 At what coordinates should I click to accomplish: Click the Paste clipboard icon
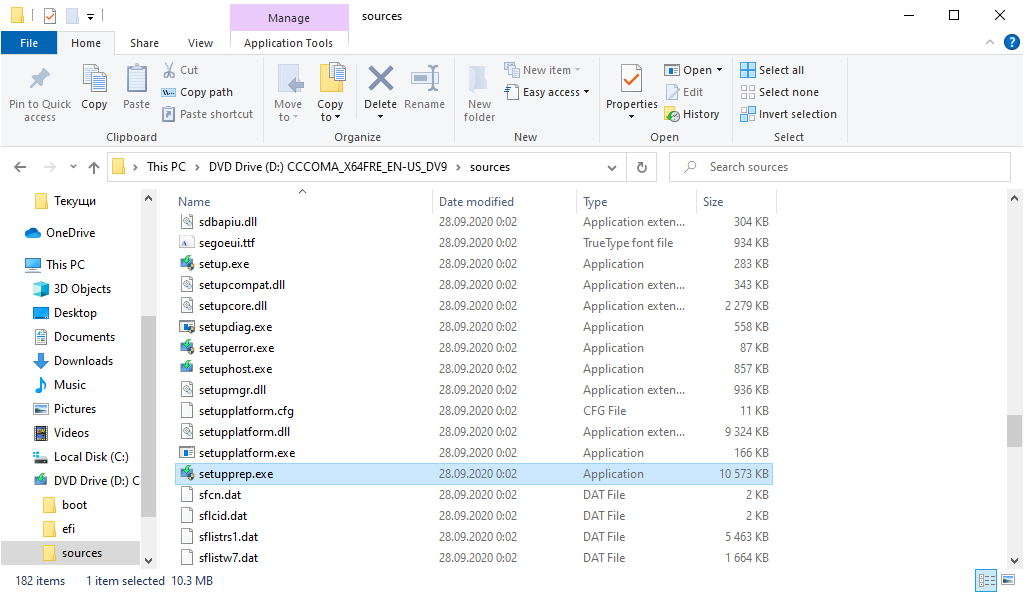coord(136,80)
